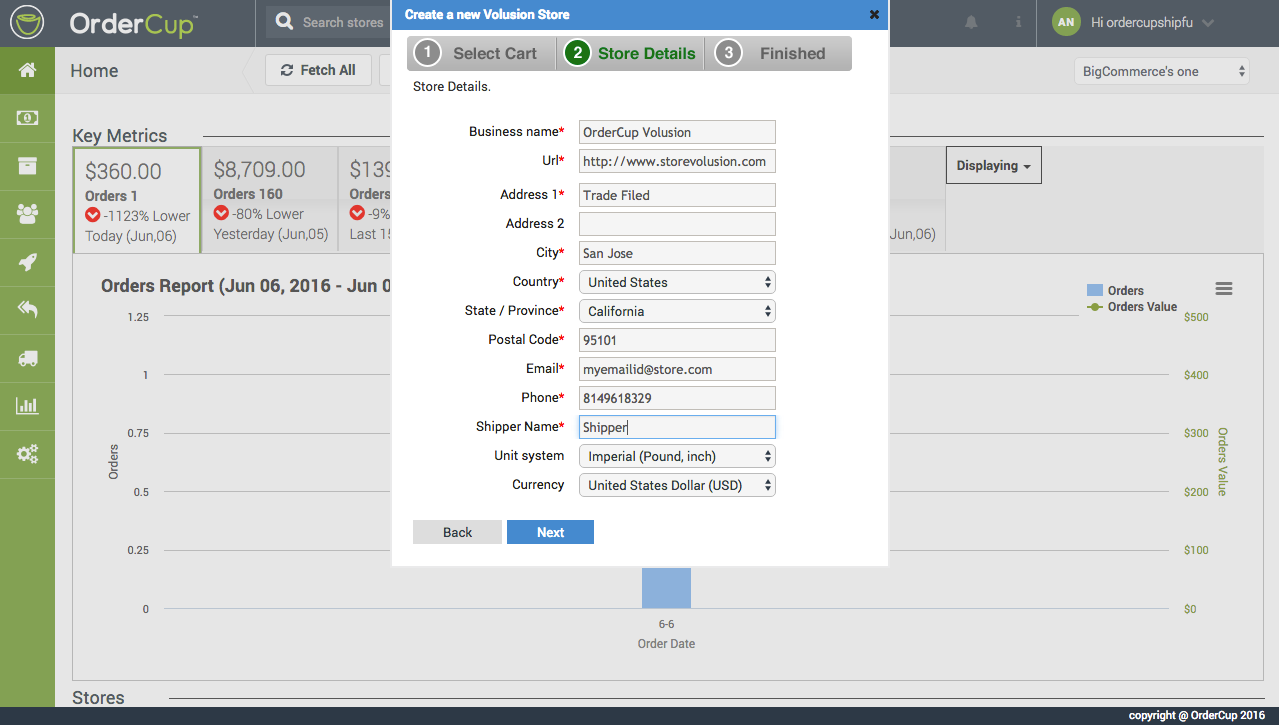1279x725 pixels.
Task: Go to Select Cart step
Action: 481,54
